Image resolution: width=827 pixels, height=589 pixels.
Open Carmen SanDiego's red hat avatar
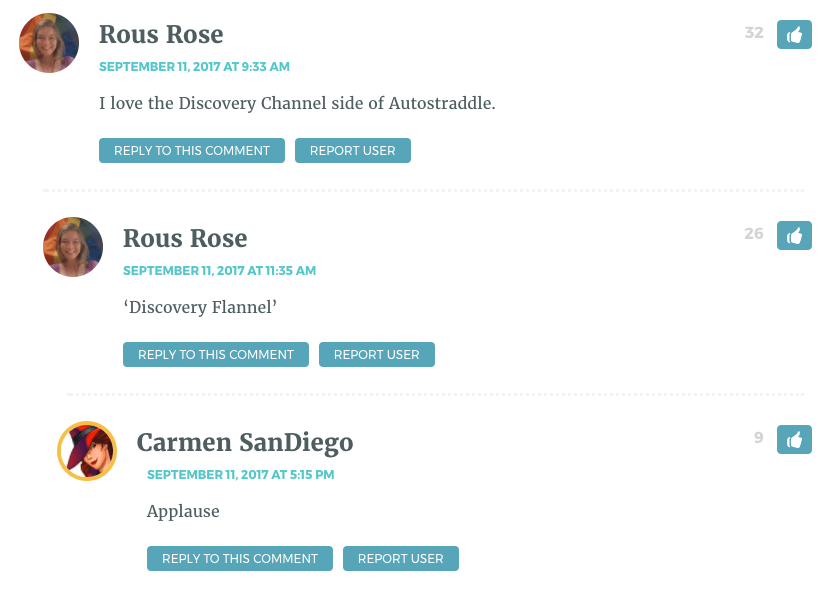click(87, 451)
